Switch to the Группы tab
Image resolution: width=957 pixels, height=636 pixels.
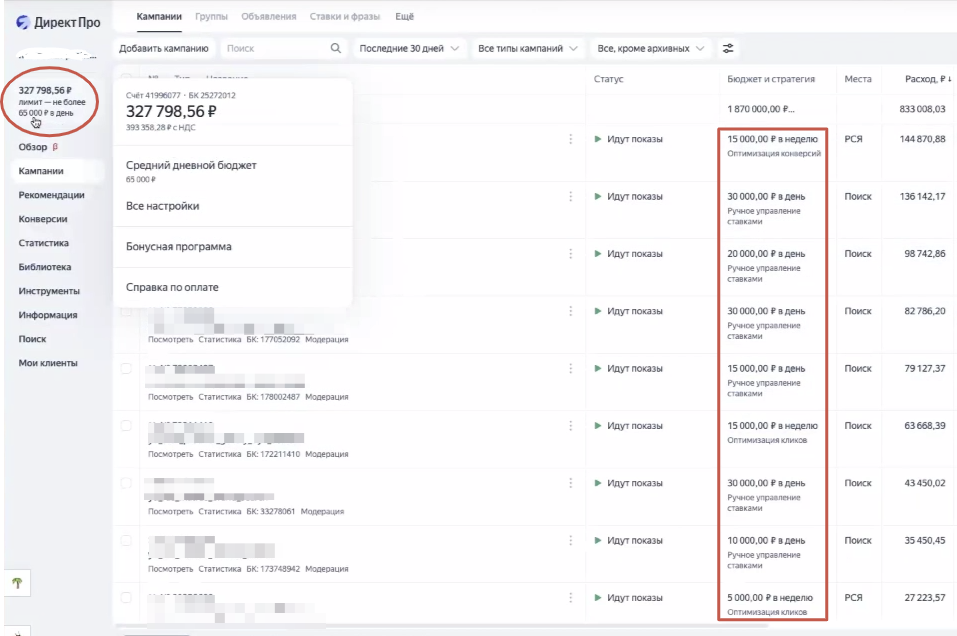click(211, 16)
